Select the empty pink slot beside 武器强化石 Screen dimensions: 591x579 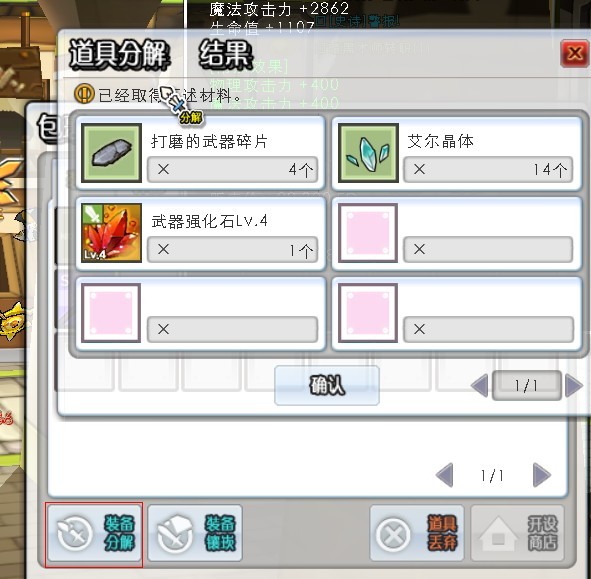point(368,233)
